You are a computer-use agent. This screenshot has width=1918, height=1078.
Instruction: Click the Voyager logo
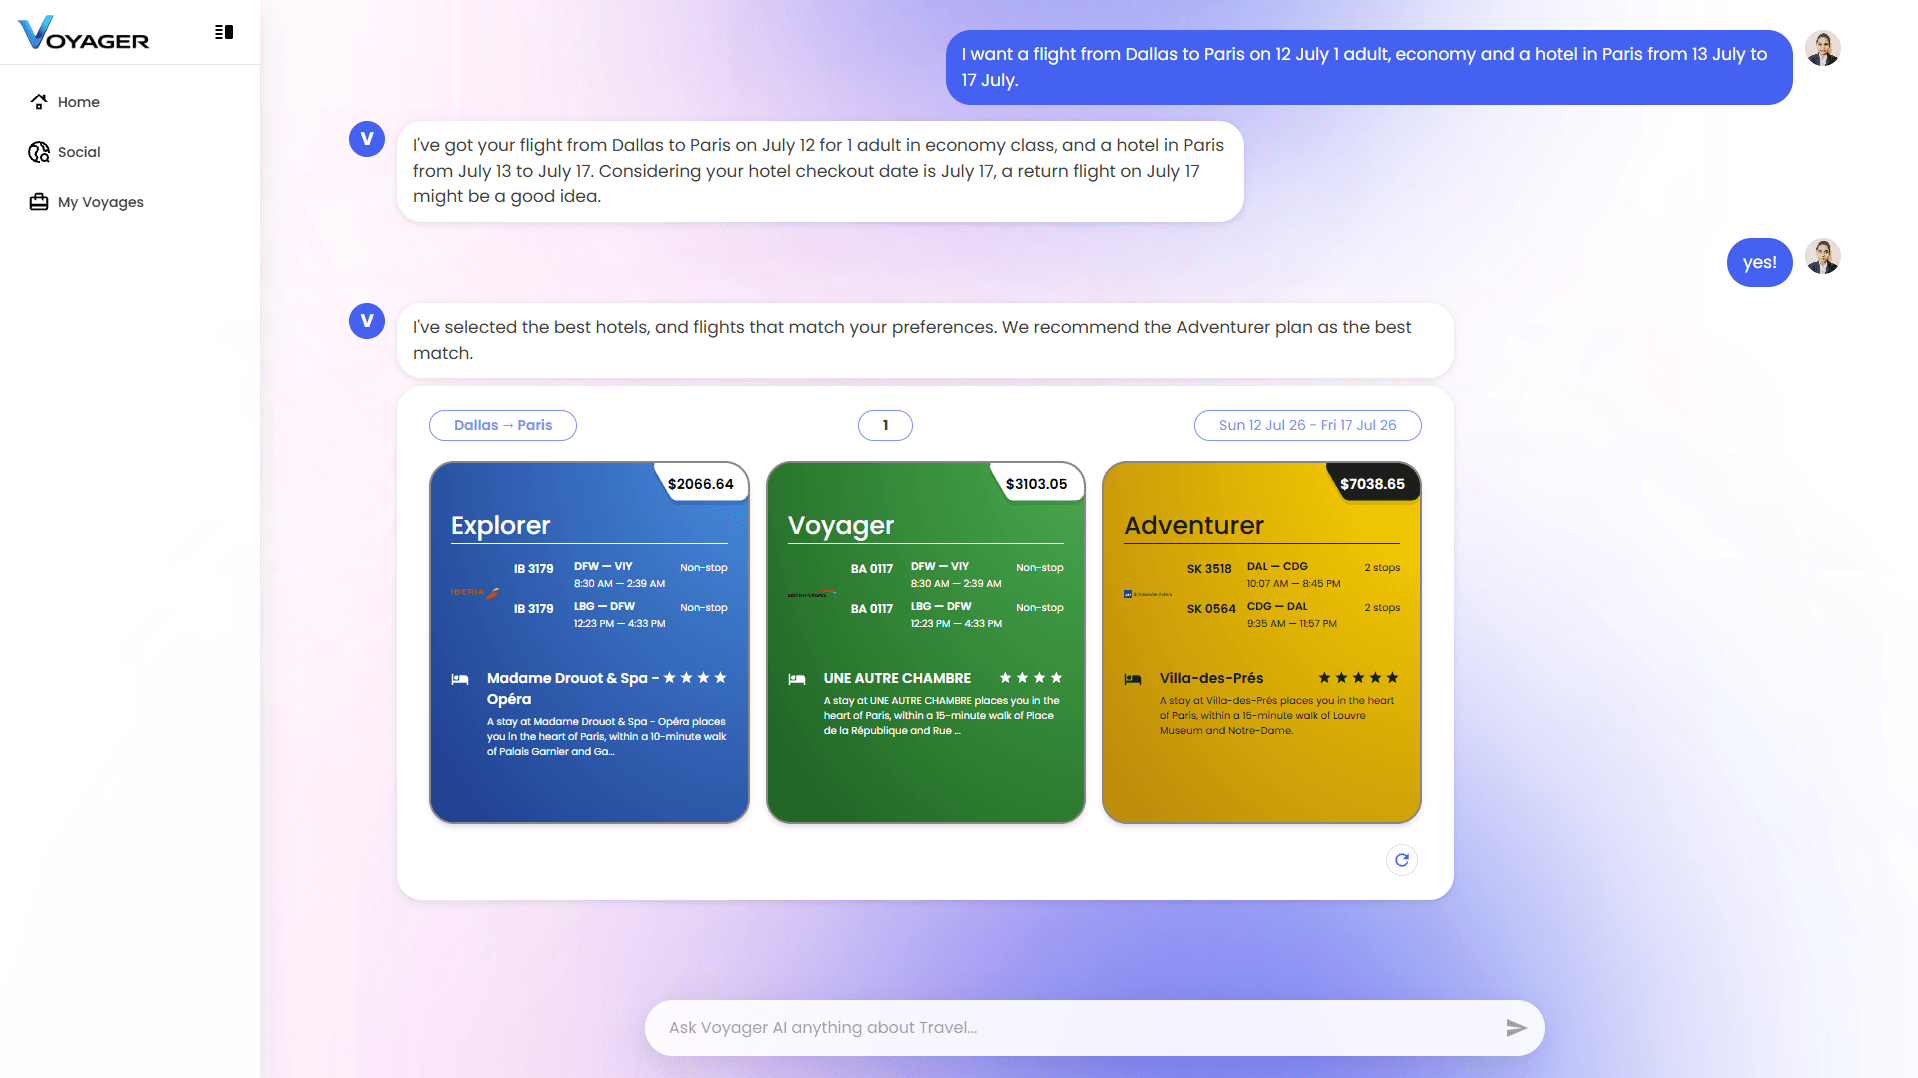pos(84,33)
